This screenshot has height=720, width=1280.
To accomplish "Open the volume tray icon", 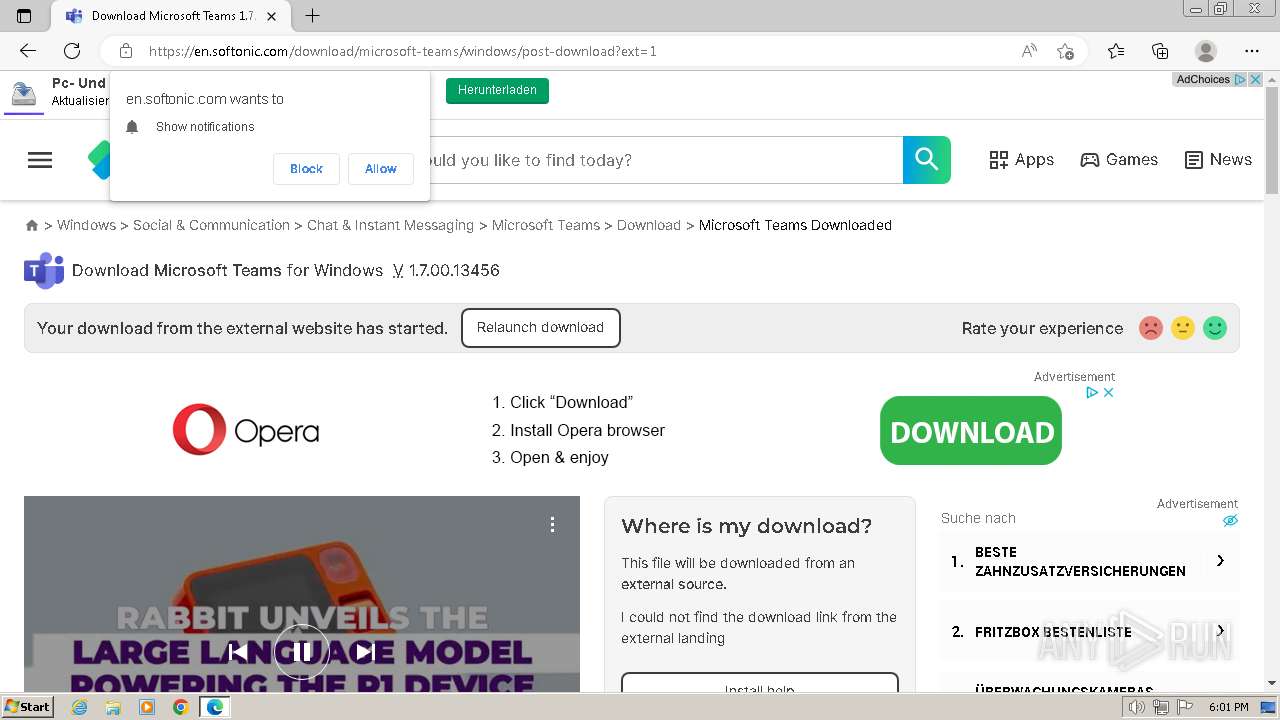I will [x=1137, y=707].
